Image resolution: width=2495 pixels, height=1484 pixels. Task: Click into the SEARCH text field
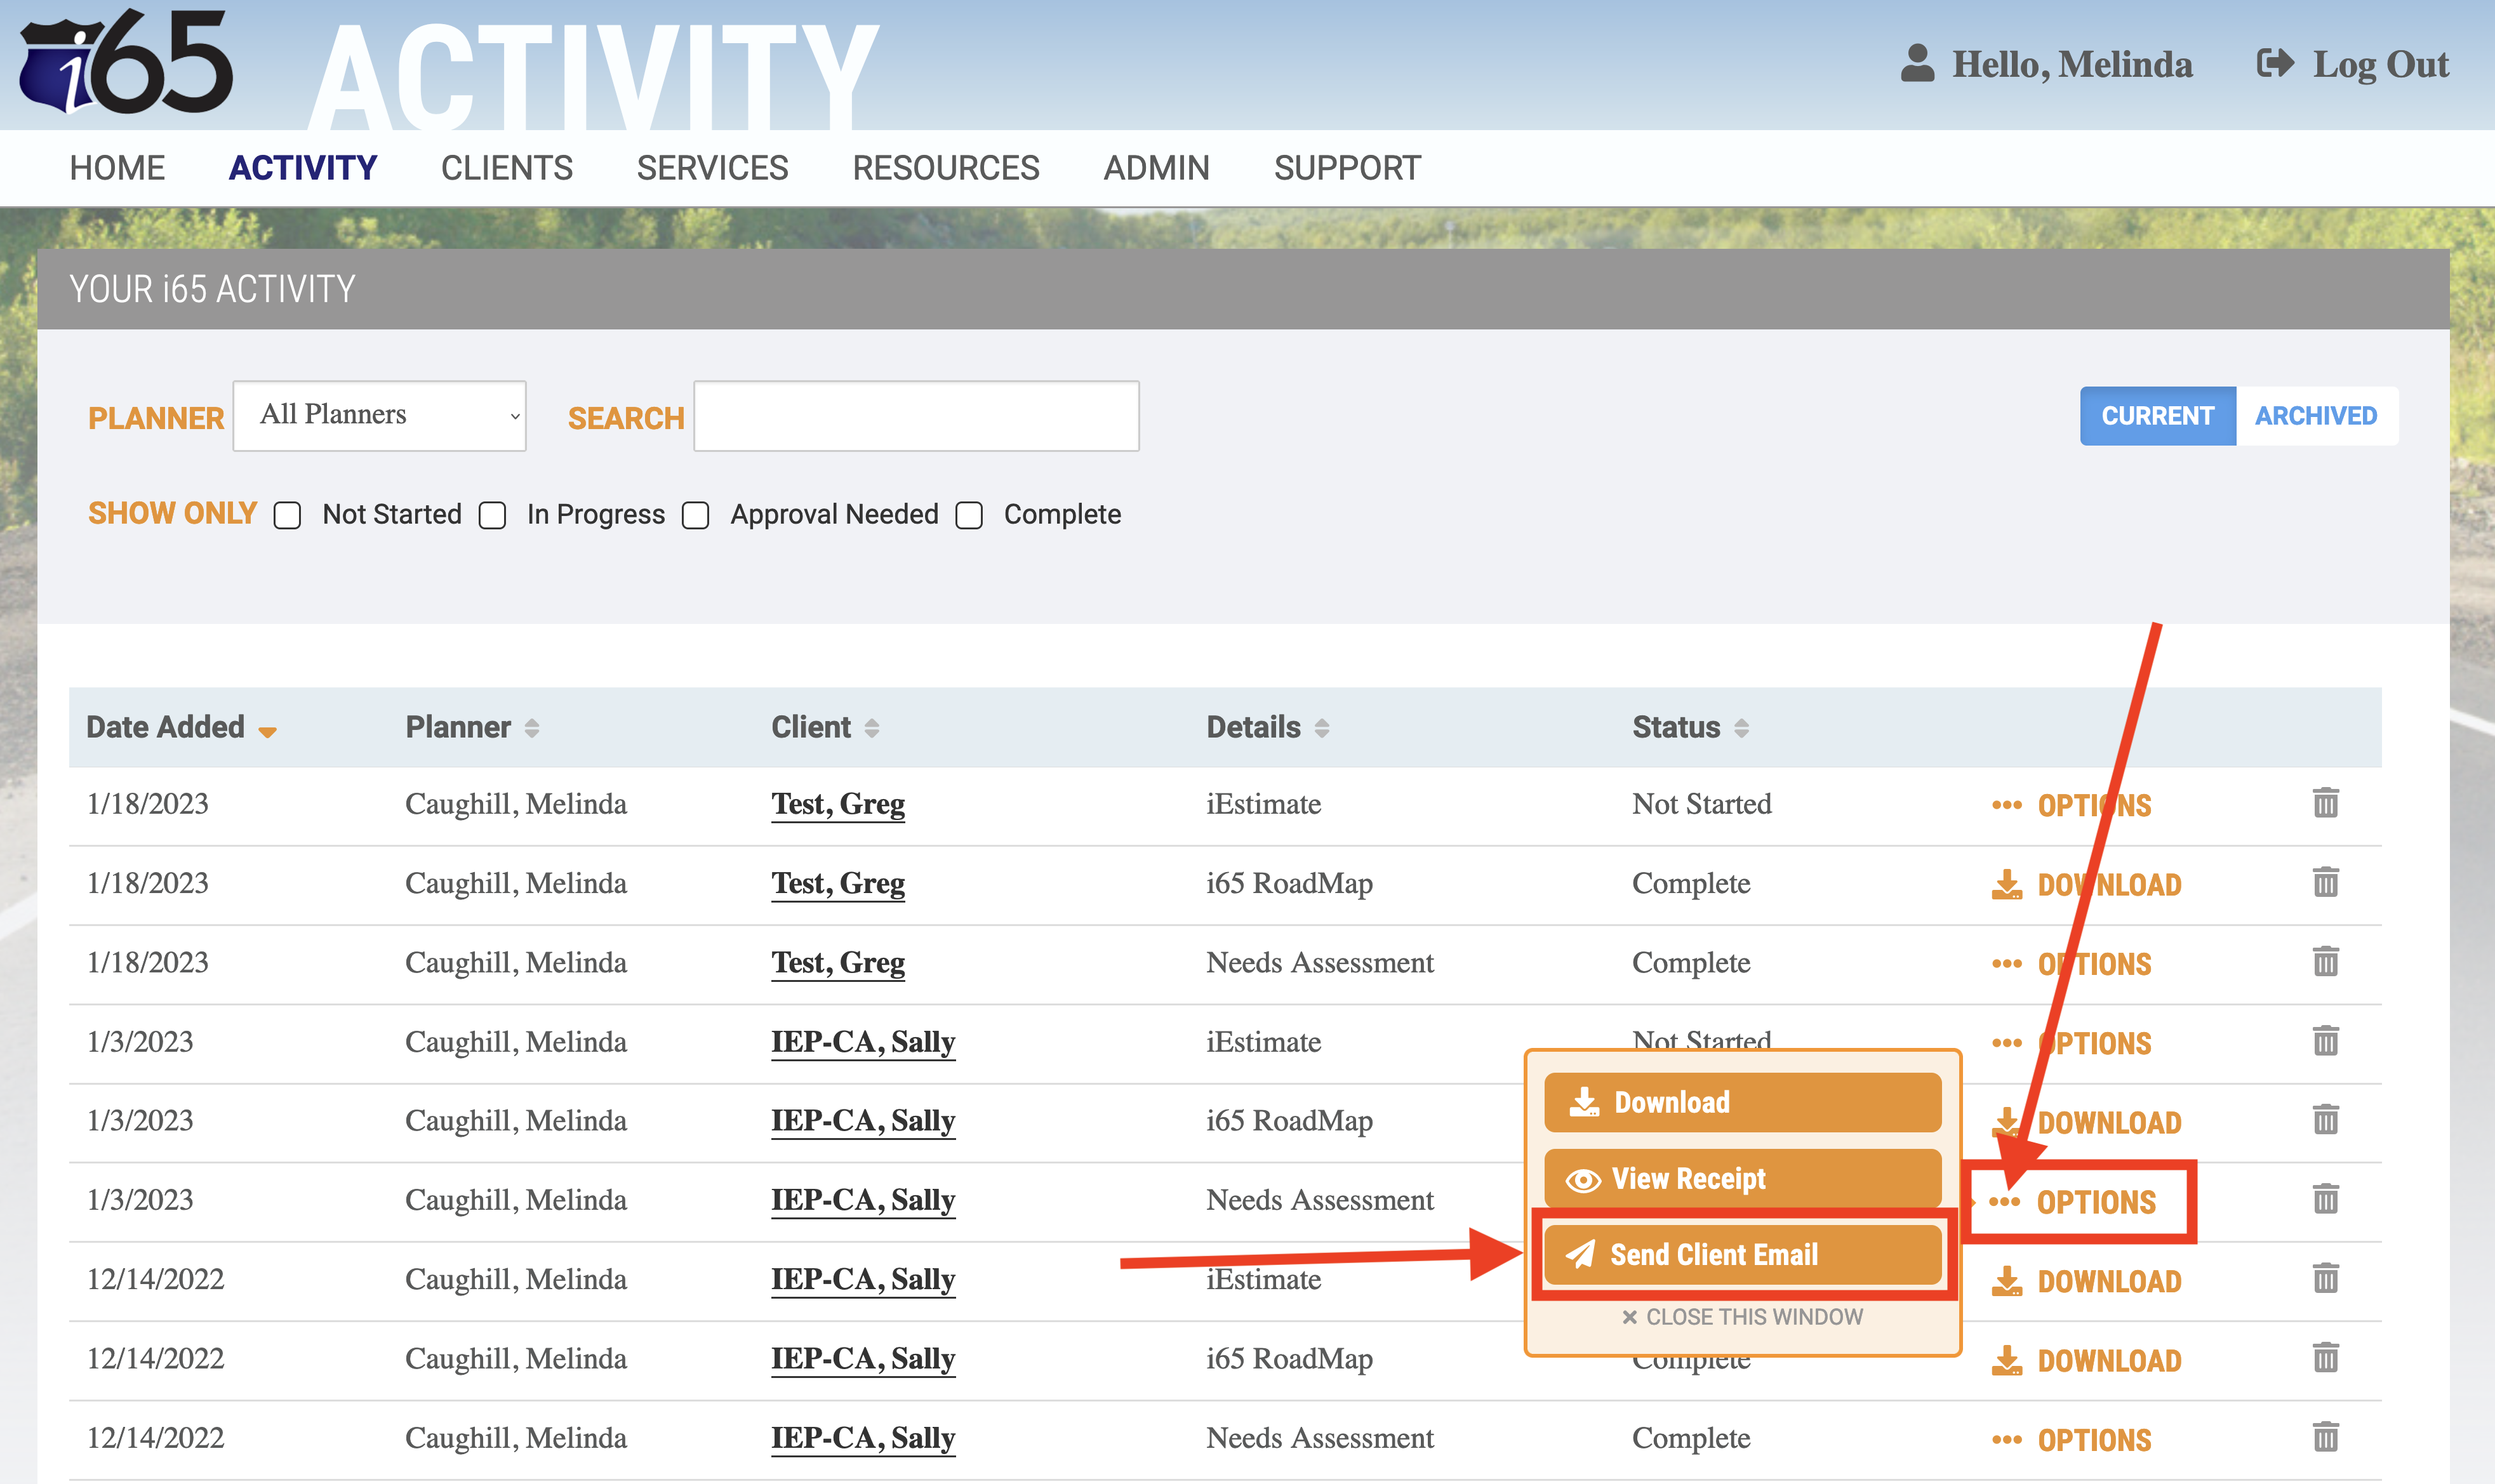(x=916, y=415)
